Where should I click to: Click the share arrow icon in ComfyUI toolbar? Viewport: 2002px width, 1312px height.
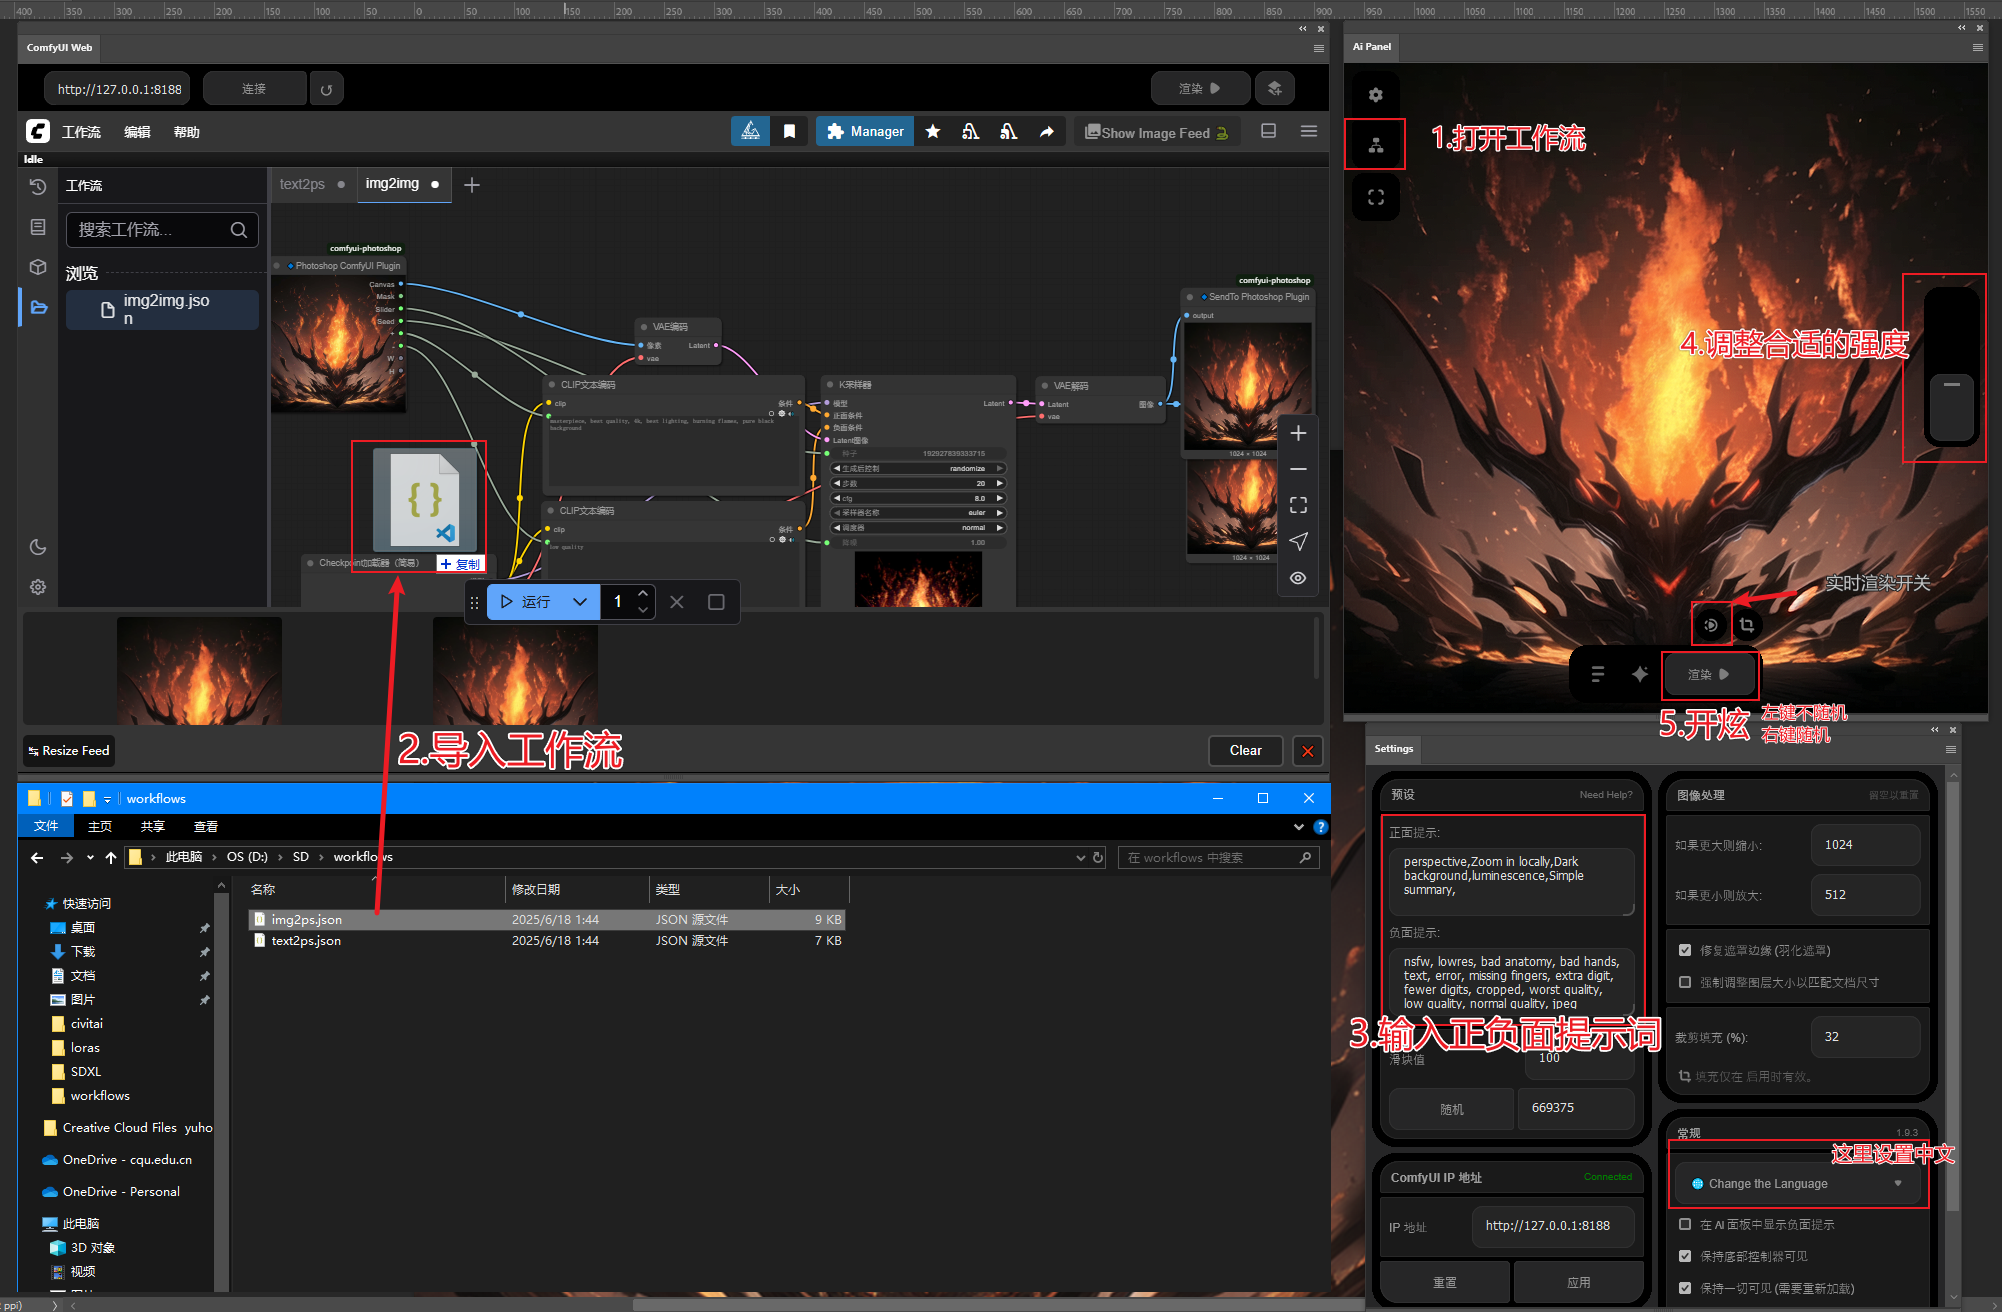click(1047, 131)
